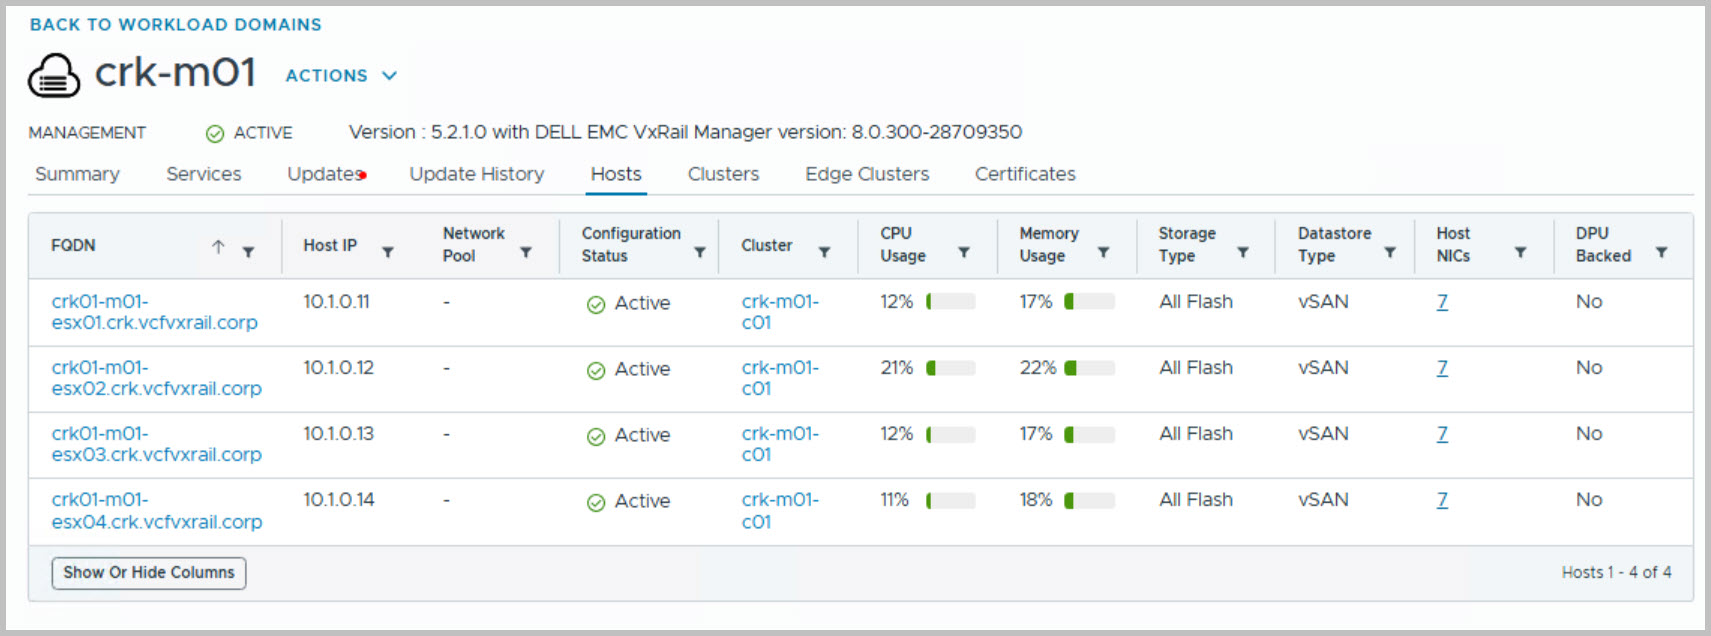Filter the Network Pool column
Screen dimensions: 1711x636
click(526, 252)
